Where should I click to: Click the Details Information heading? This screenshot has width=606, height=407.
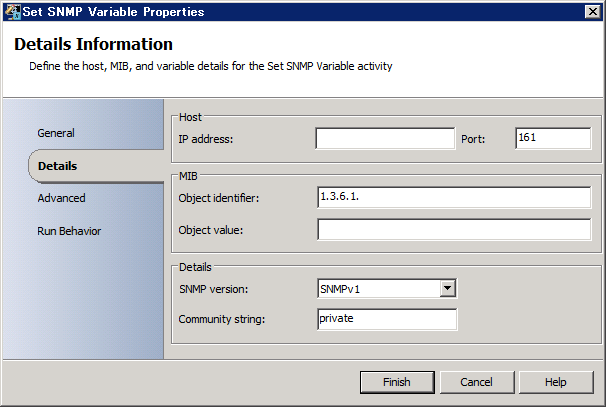93,44
